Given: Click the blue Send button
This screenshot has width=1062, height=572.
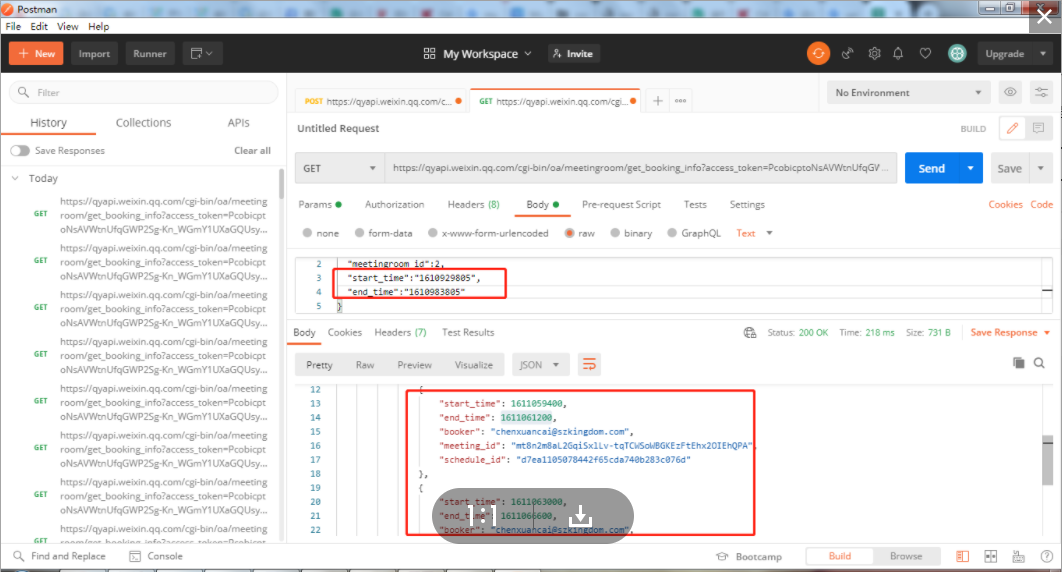Looking at the screenshot, I should pyautogui.click(x=932, y=168).
